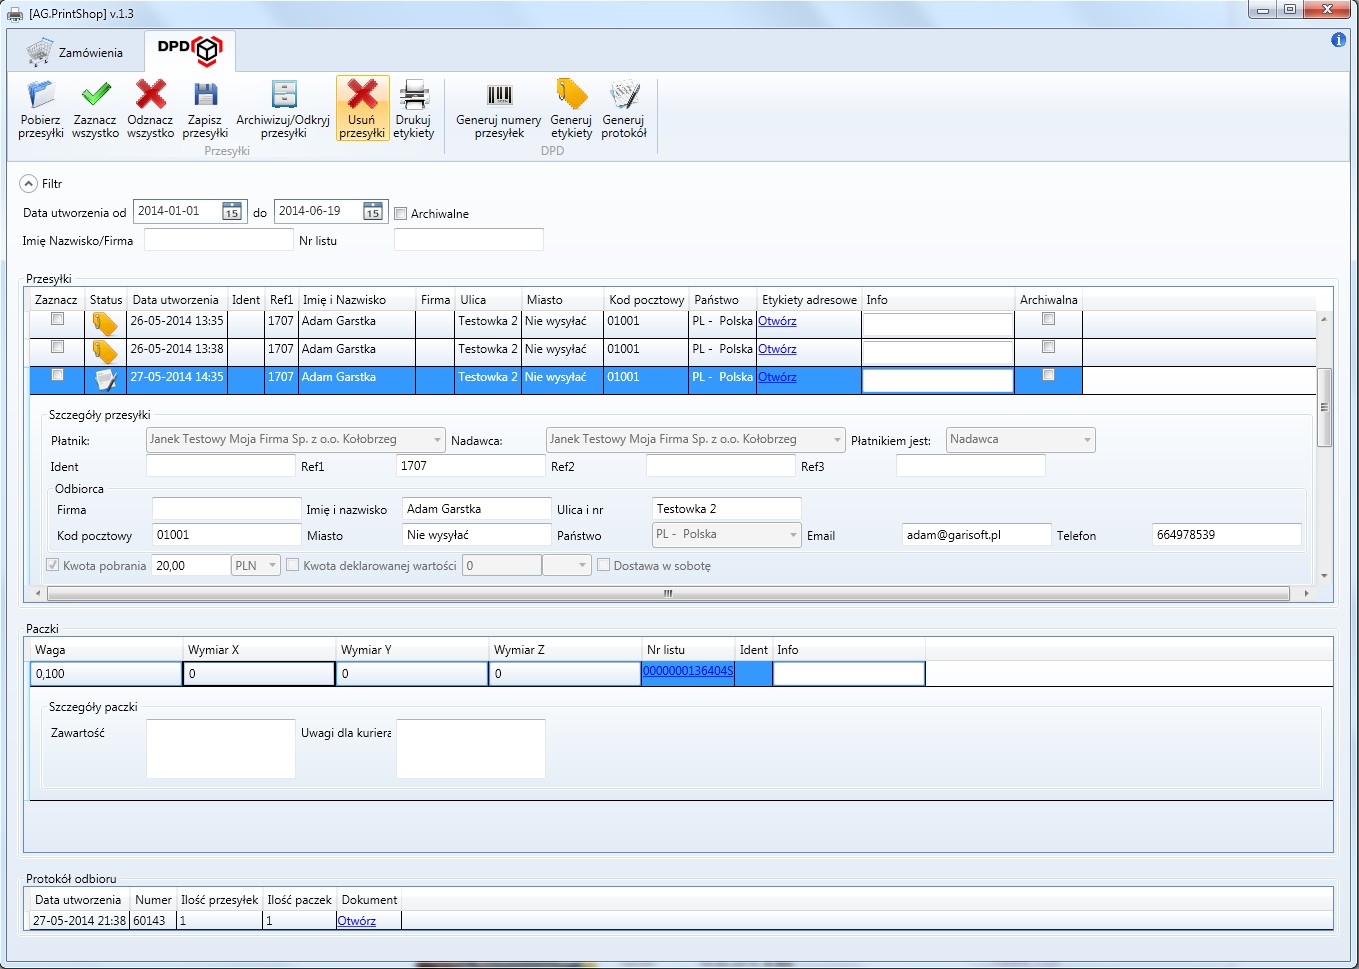Viewport: 1359px width, 969px height.
Task: Click Pobierz przesyłki toolbar icon
Action: click(41, 94)
